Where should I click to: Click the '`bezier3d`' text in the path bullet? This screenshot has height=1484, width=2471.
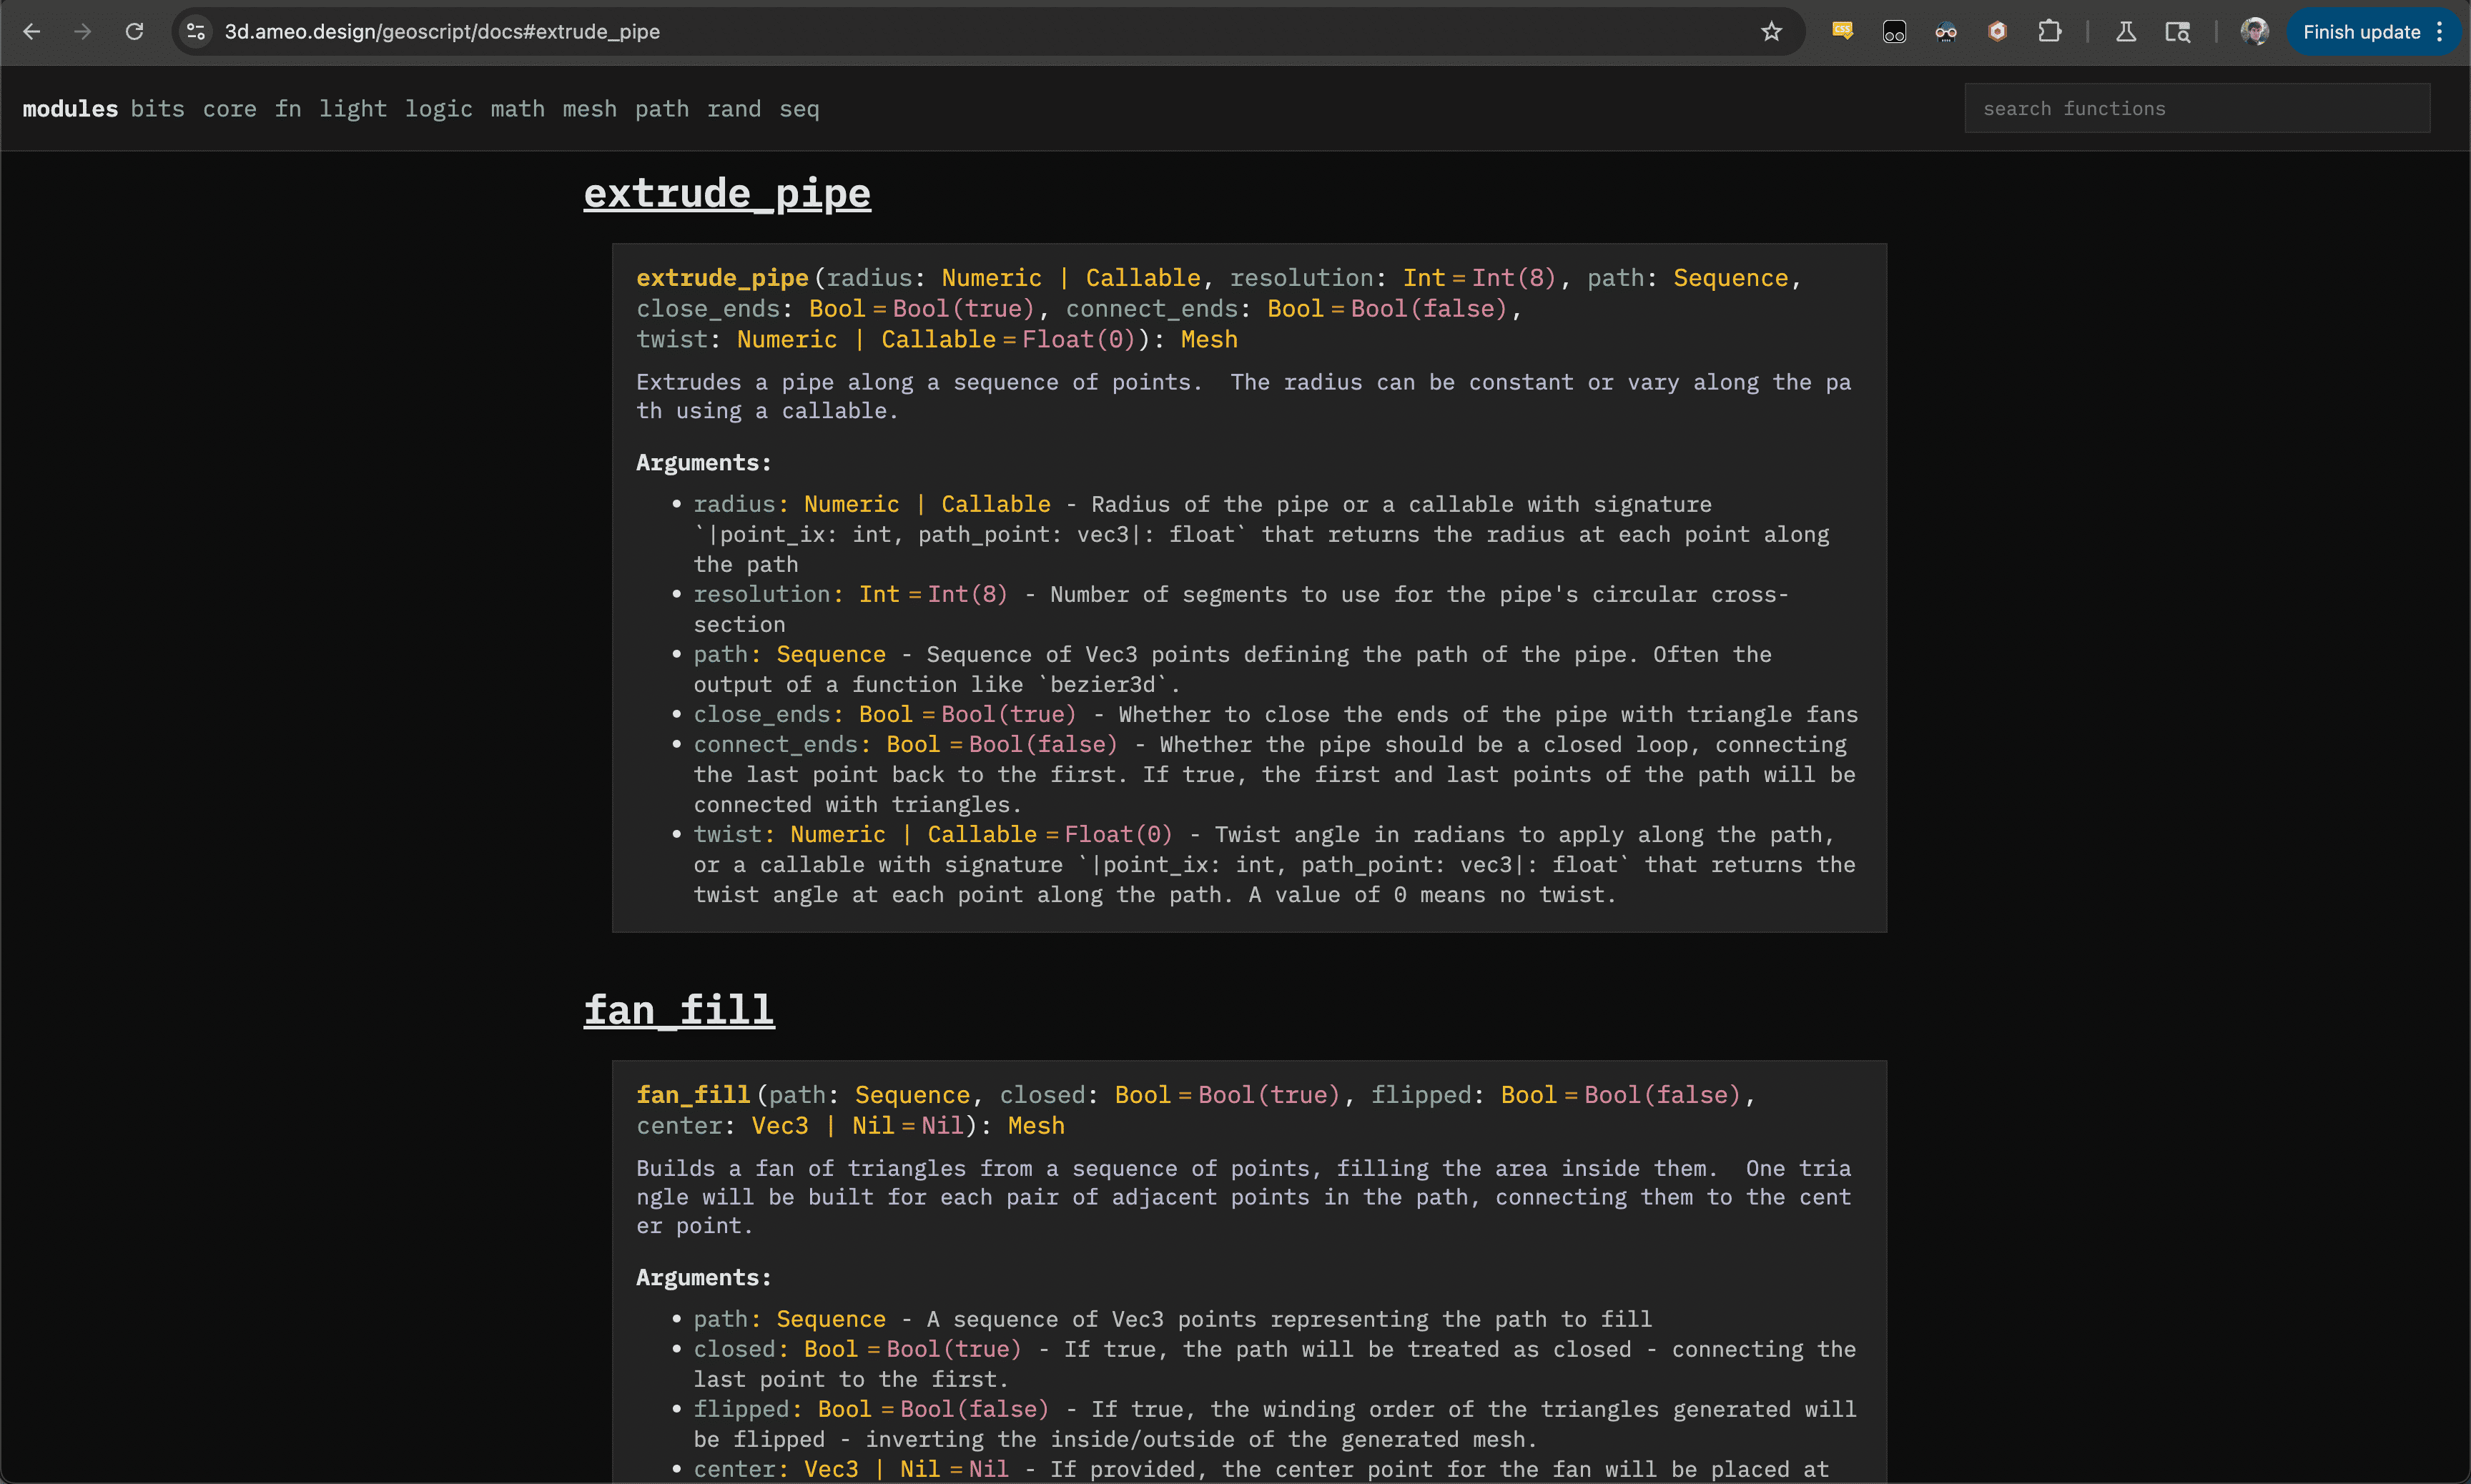click(1103, 684)
